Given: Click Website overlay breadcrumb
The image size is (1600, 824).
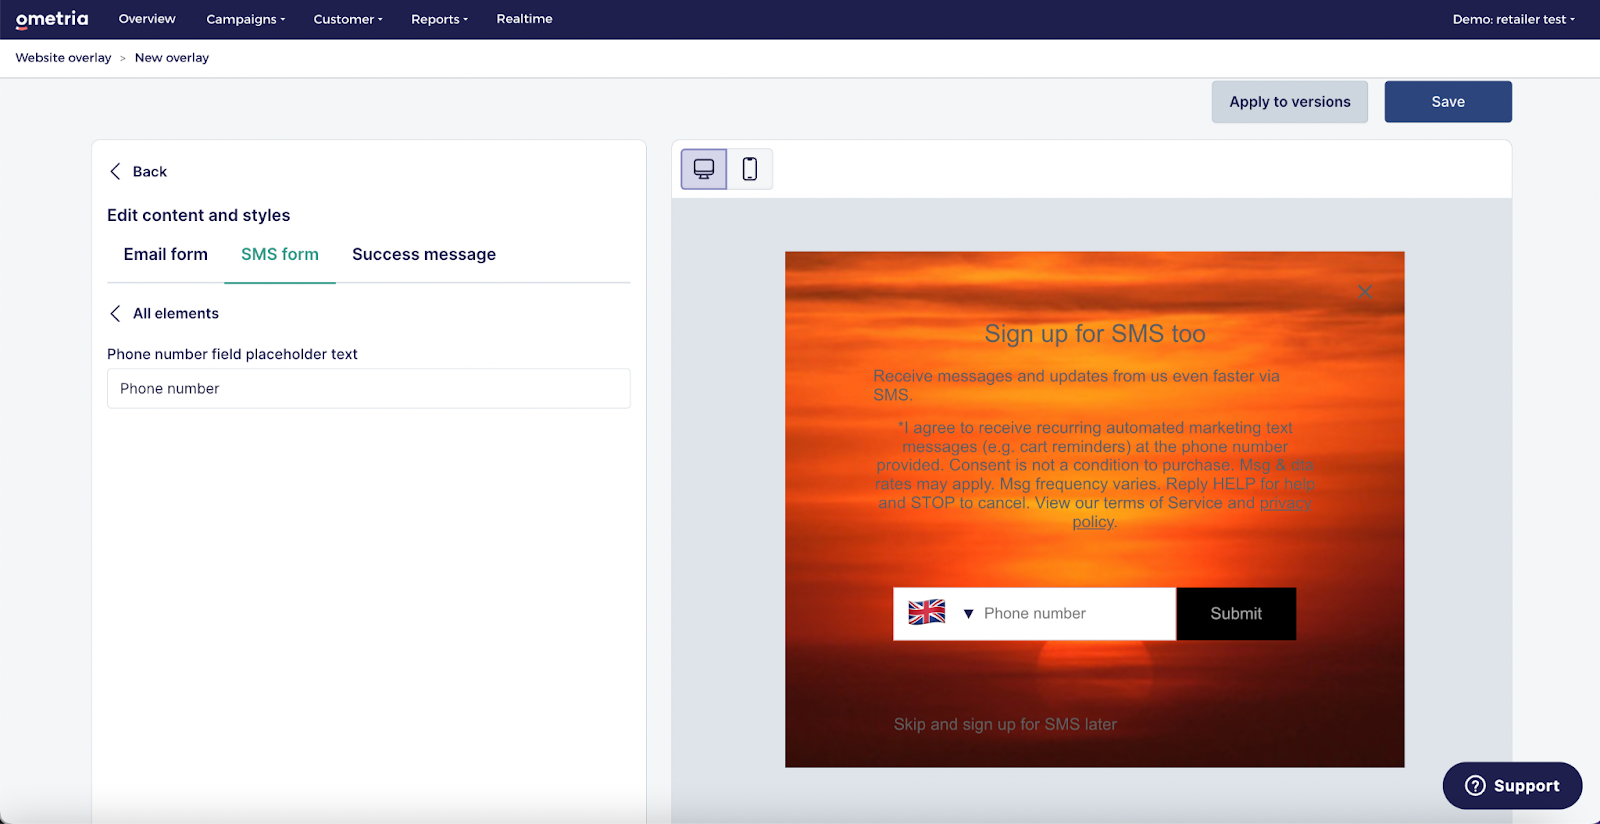Looking at the screenshot, I should coord(63,58).
